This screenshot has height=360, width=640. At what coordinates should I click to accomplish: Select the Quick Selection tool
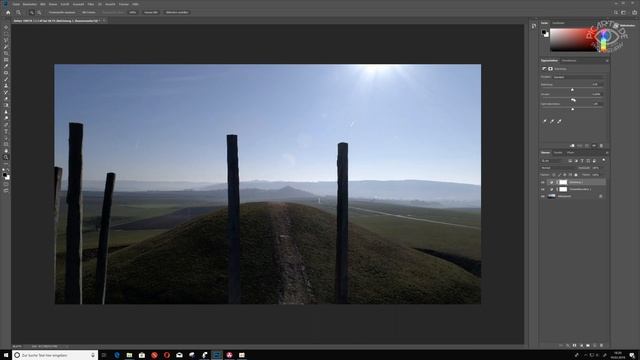(x=6, y=47)
